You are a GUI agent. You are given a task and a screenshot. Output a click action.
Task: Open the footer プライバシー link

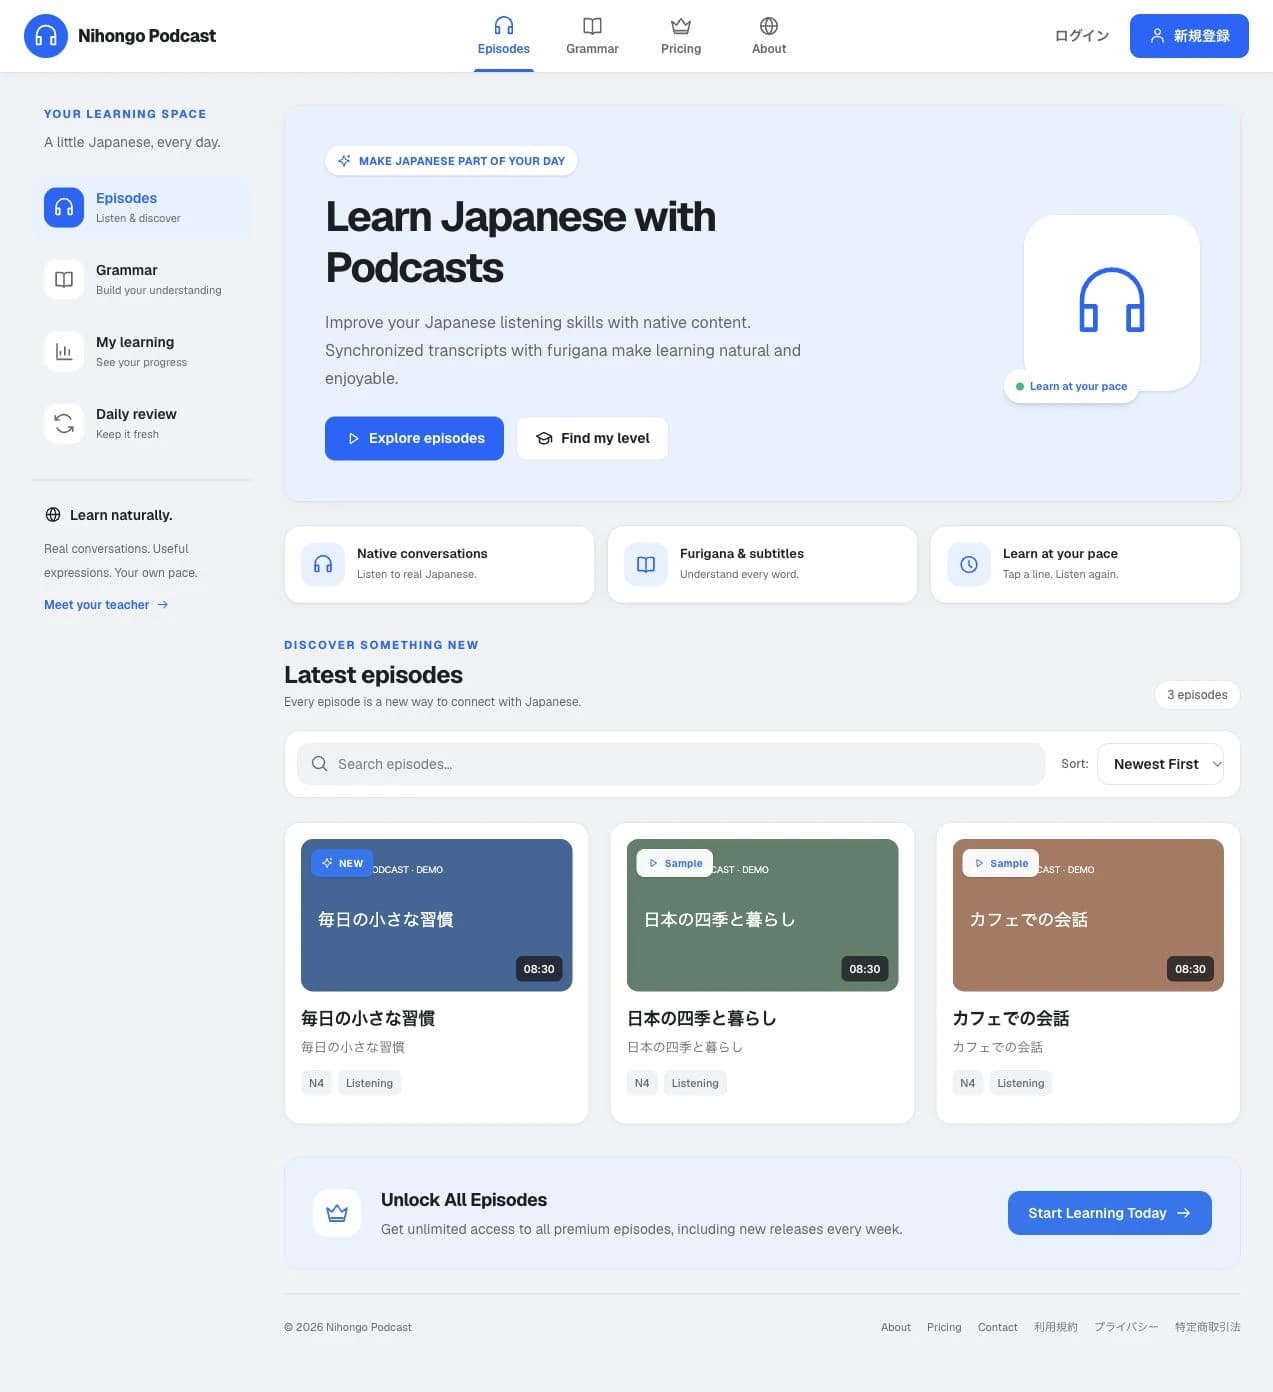tap(1126, 1327)
